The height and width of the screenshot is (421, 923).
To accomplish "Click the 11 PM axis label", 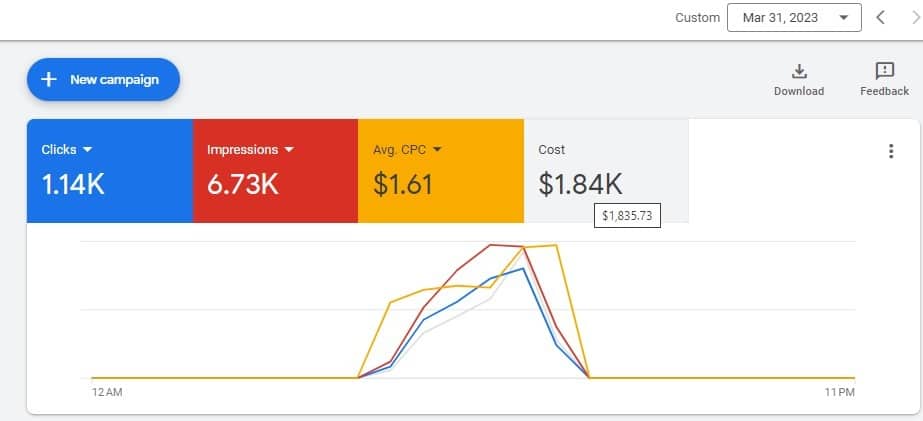I will pos(840,393).
